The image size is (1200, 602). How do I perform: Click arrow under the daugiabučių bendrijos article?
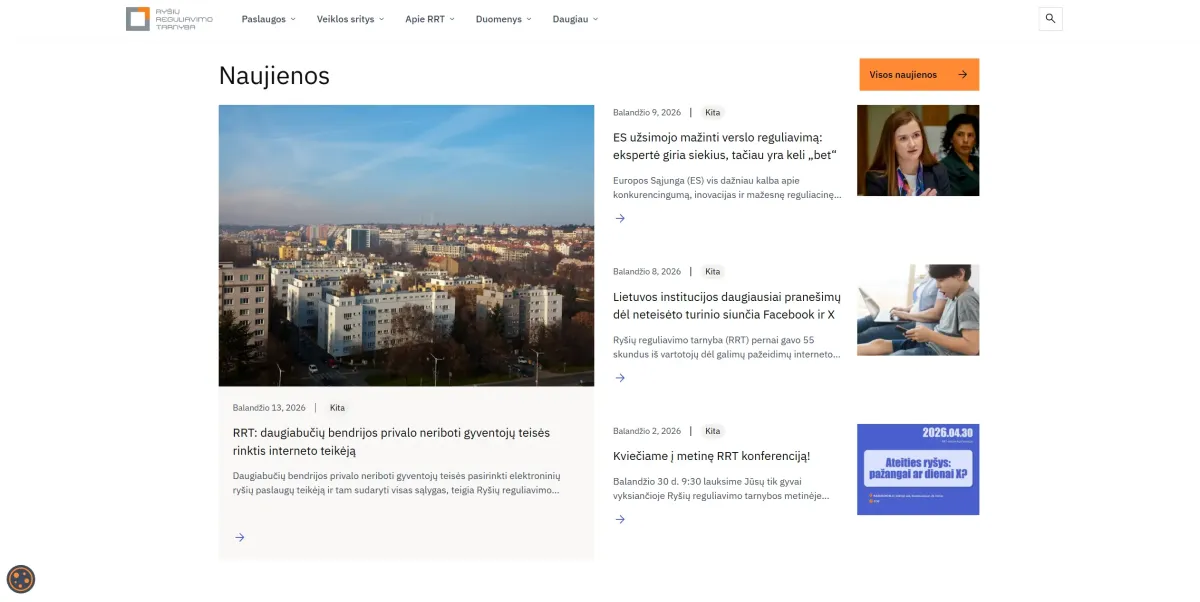click(x=240, y=537)
